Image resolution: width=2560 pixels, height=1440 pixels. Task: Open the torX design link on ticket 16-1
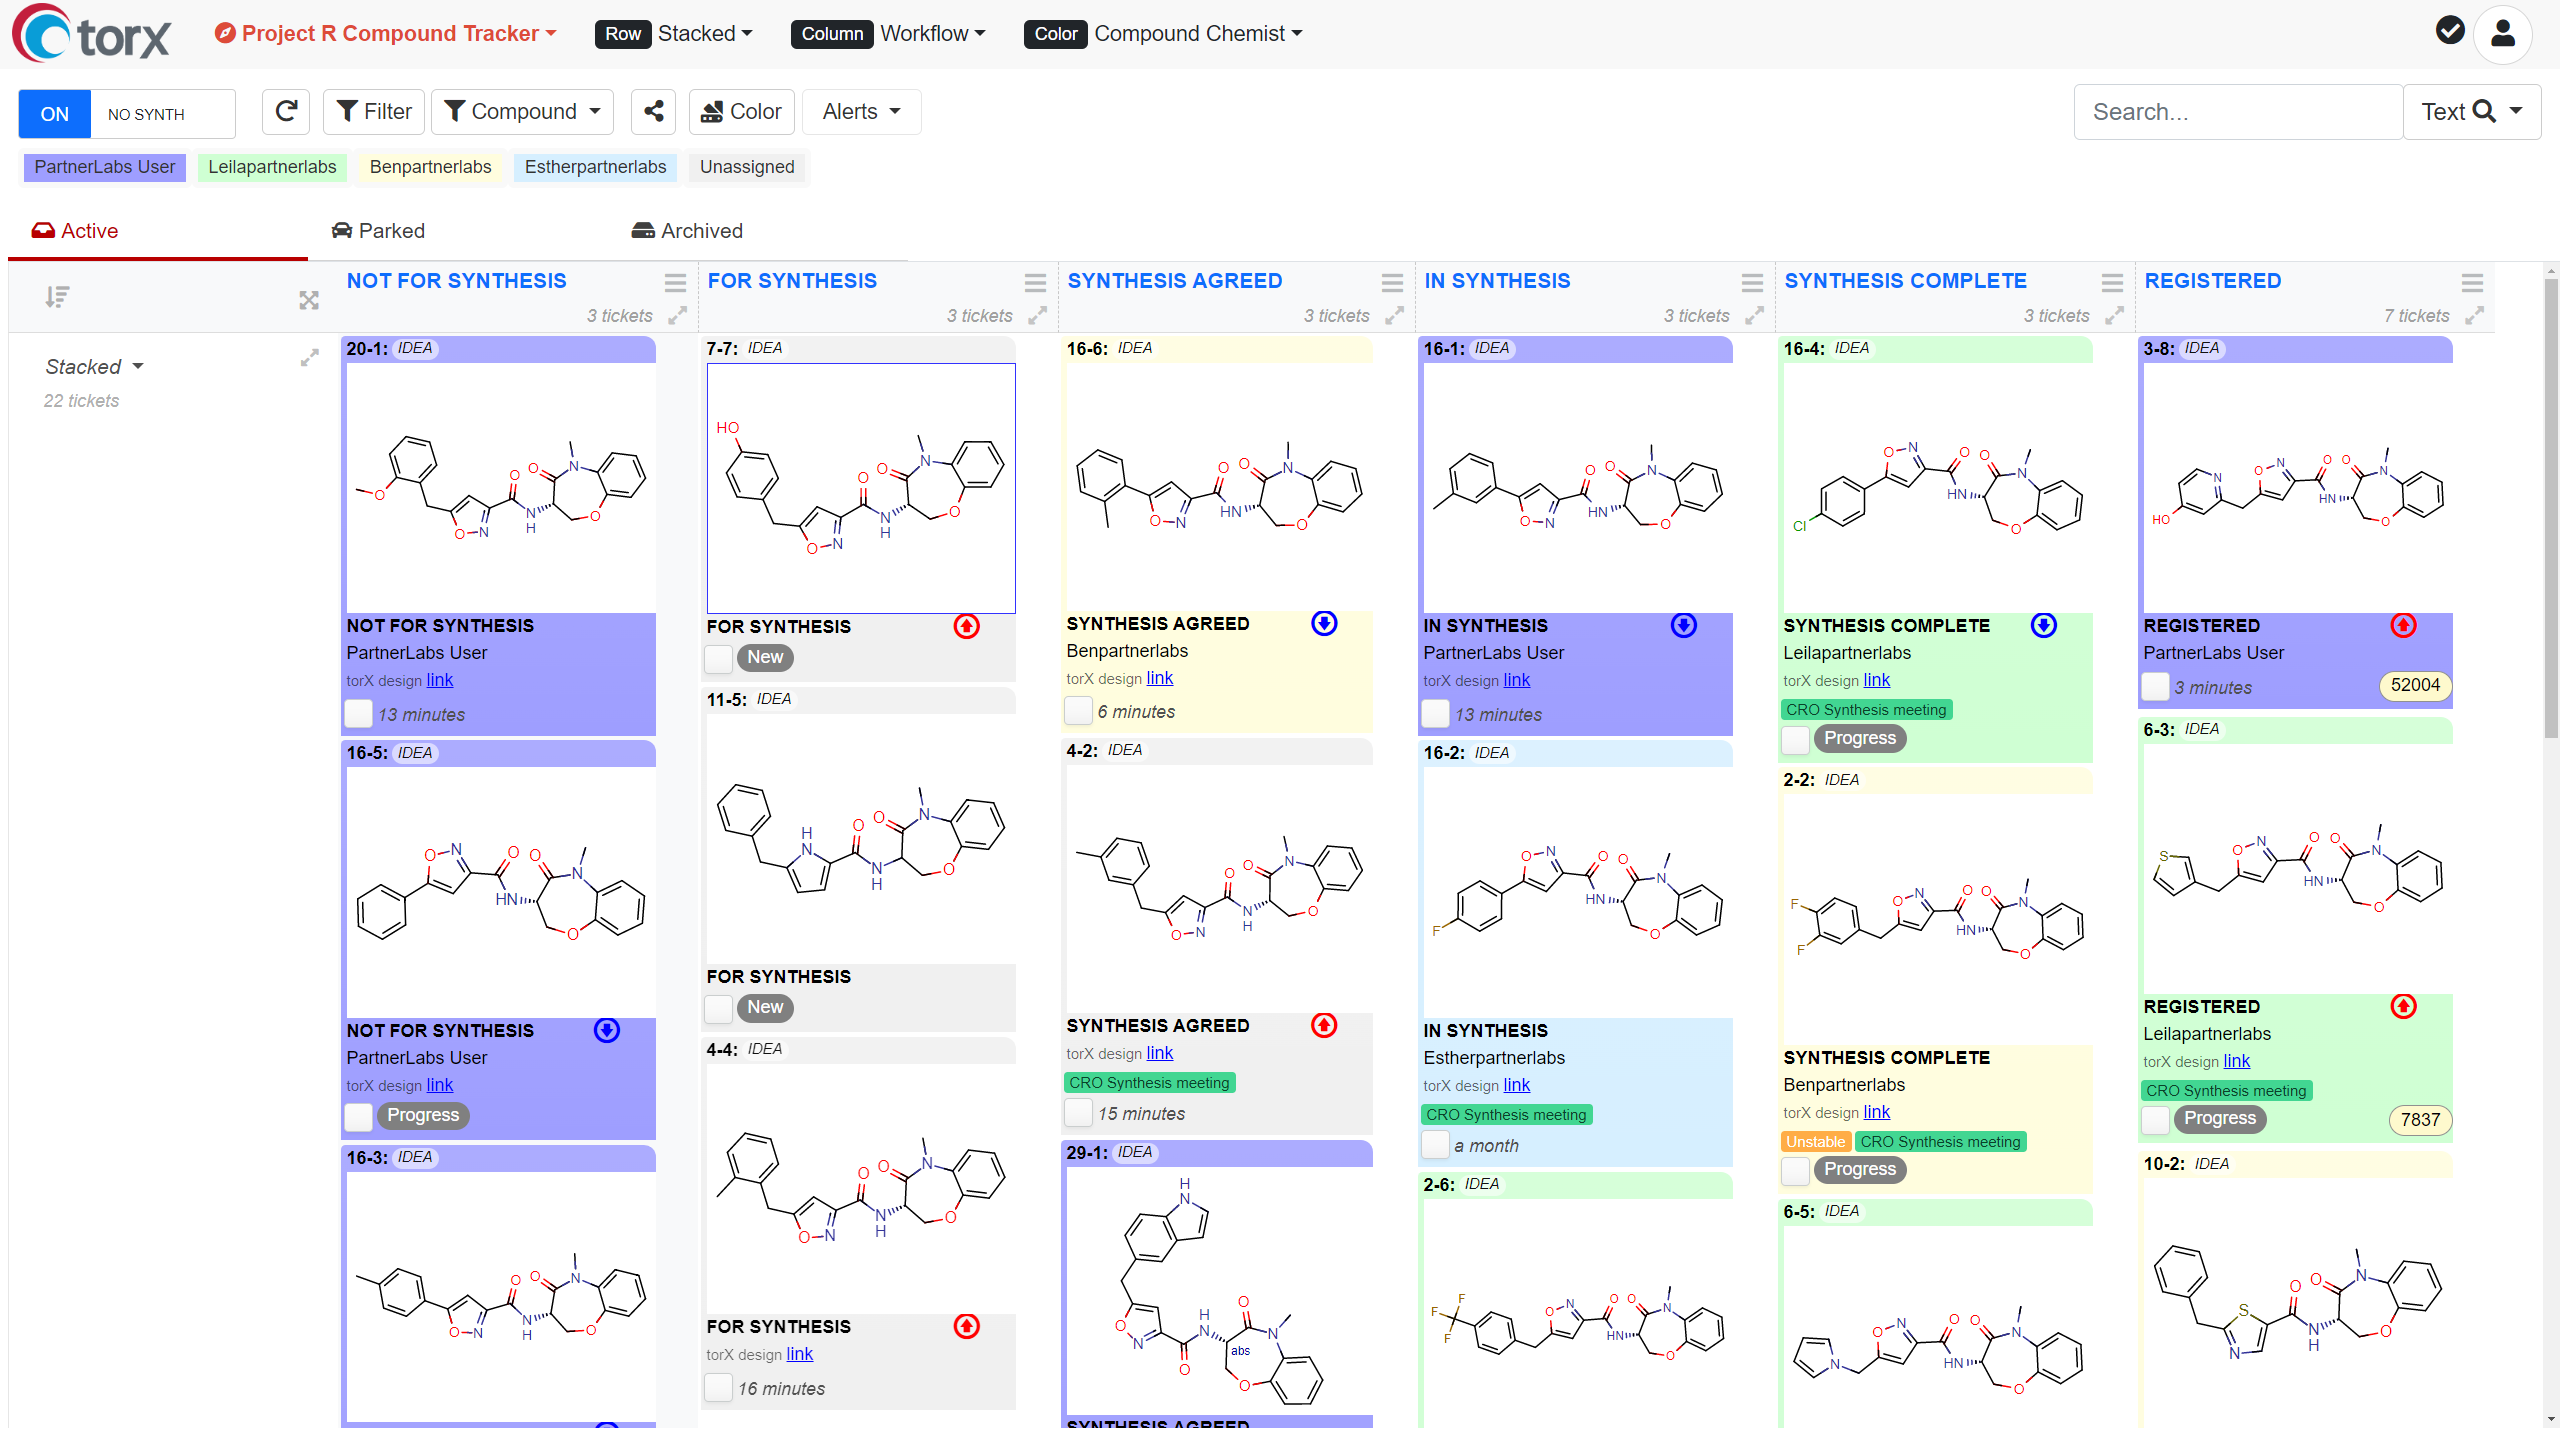pyautogui.click(x=1516, y=681)
